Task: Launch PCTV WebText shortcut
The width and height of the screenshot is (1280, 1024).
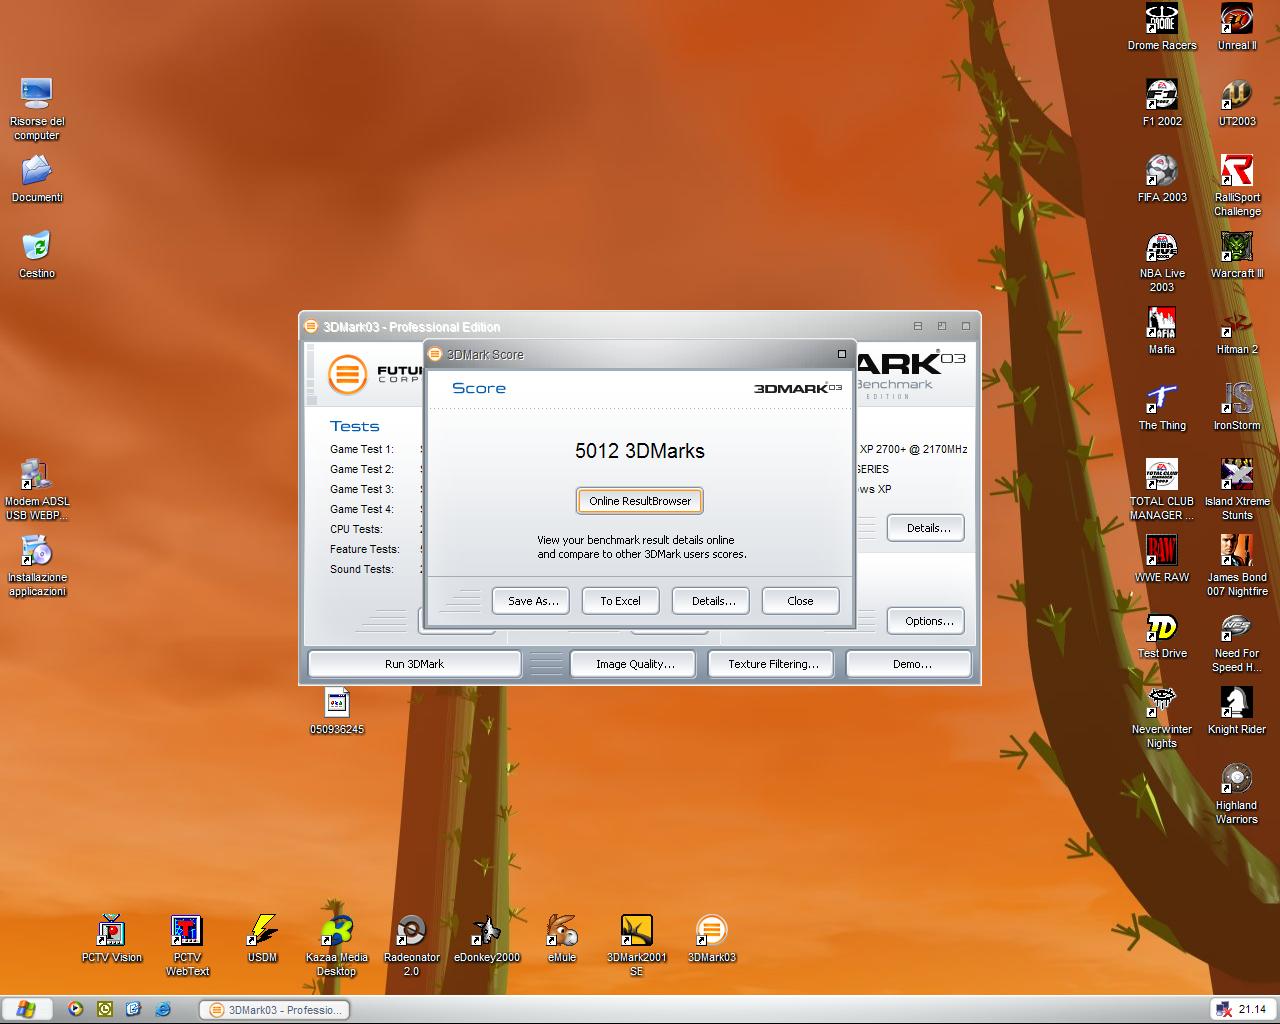Action: tap(187, 946)
